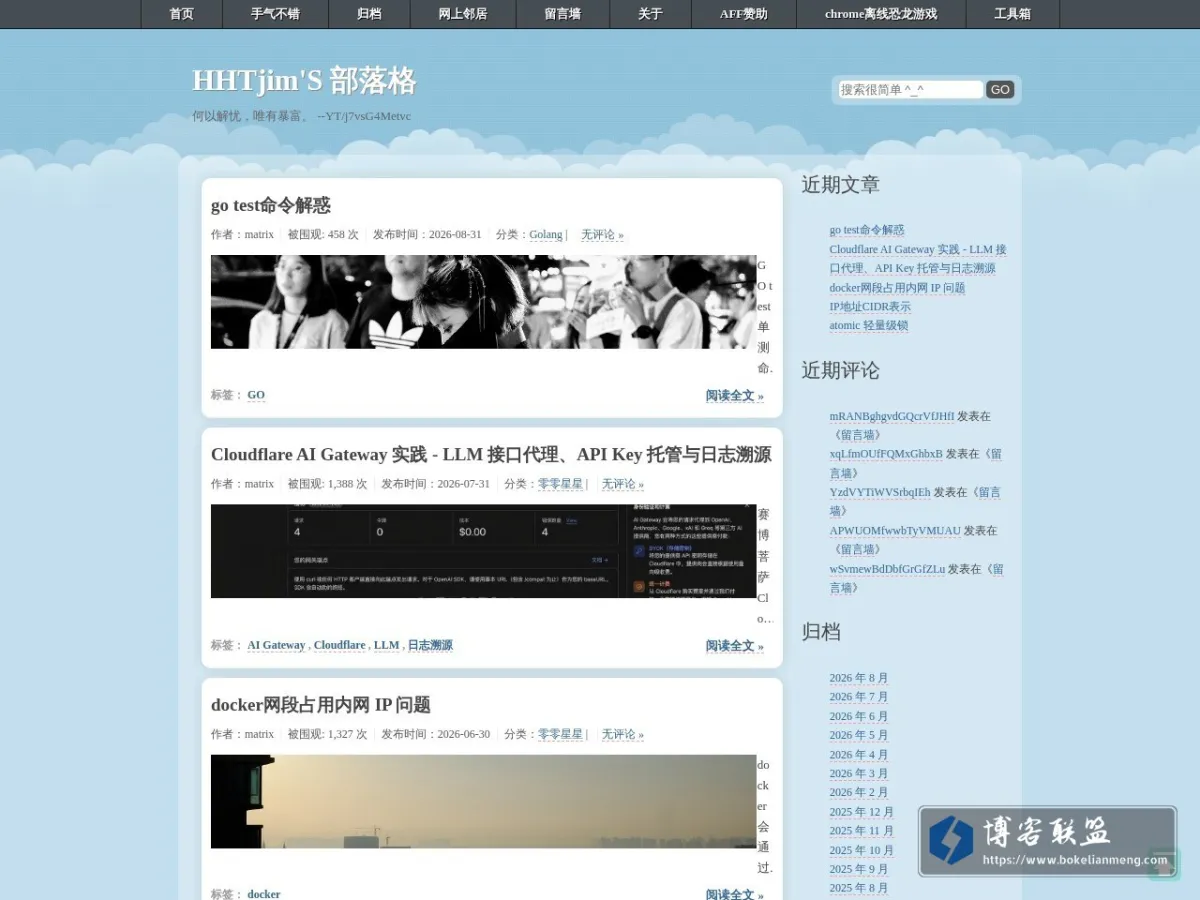
Task: Open 归档 in the top navigation bar
Action: [x=369, y=14]
